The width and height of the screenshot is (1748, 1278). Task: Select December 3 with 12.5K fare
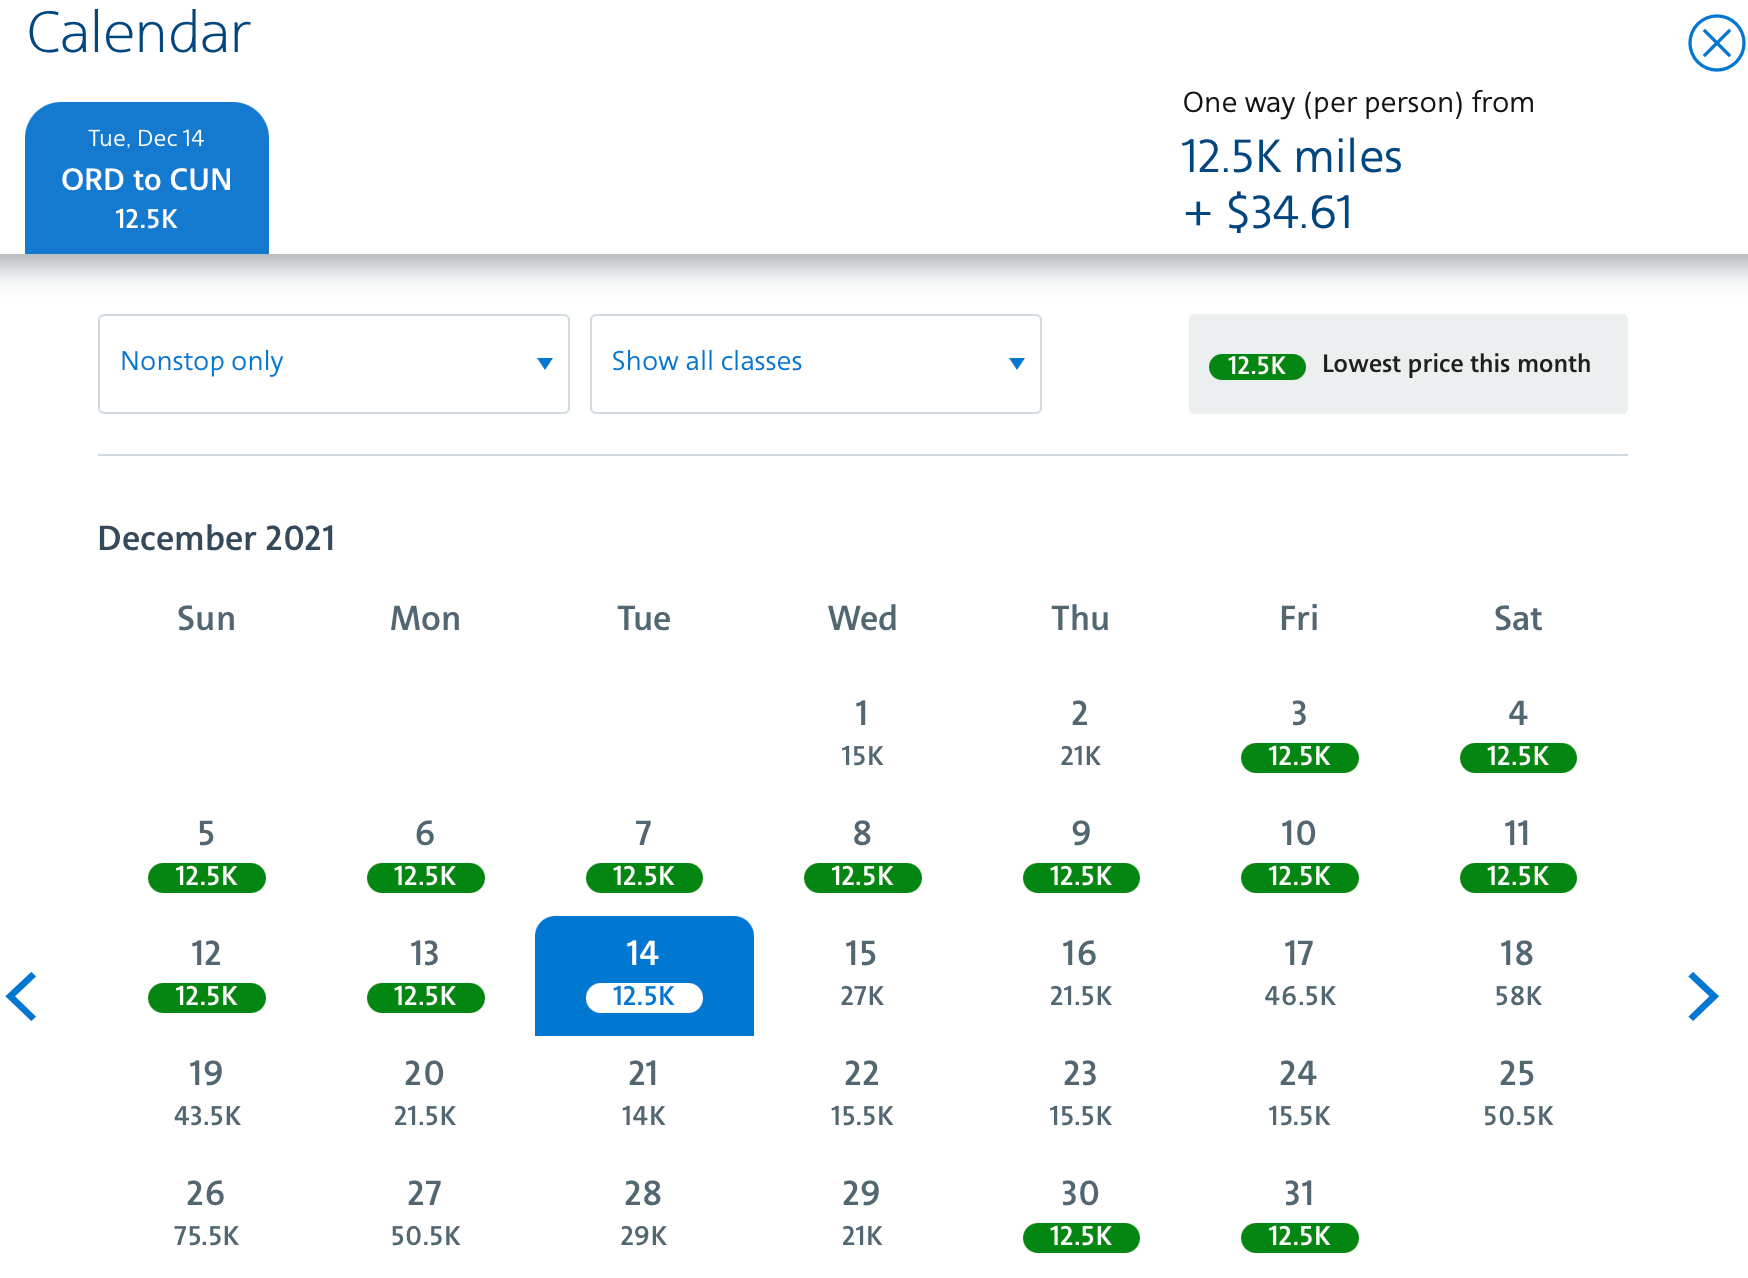tap(1298, 734)
